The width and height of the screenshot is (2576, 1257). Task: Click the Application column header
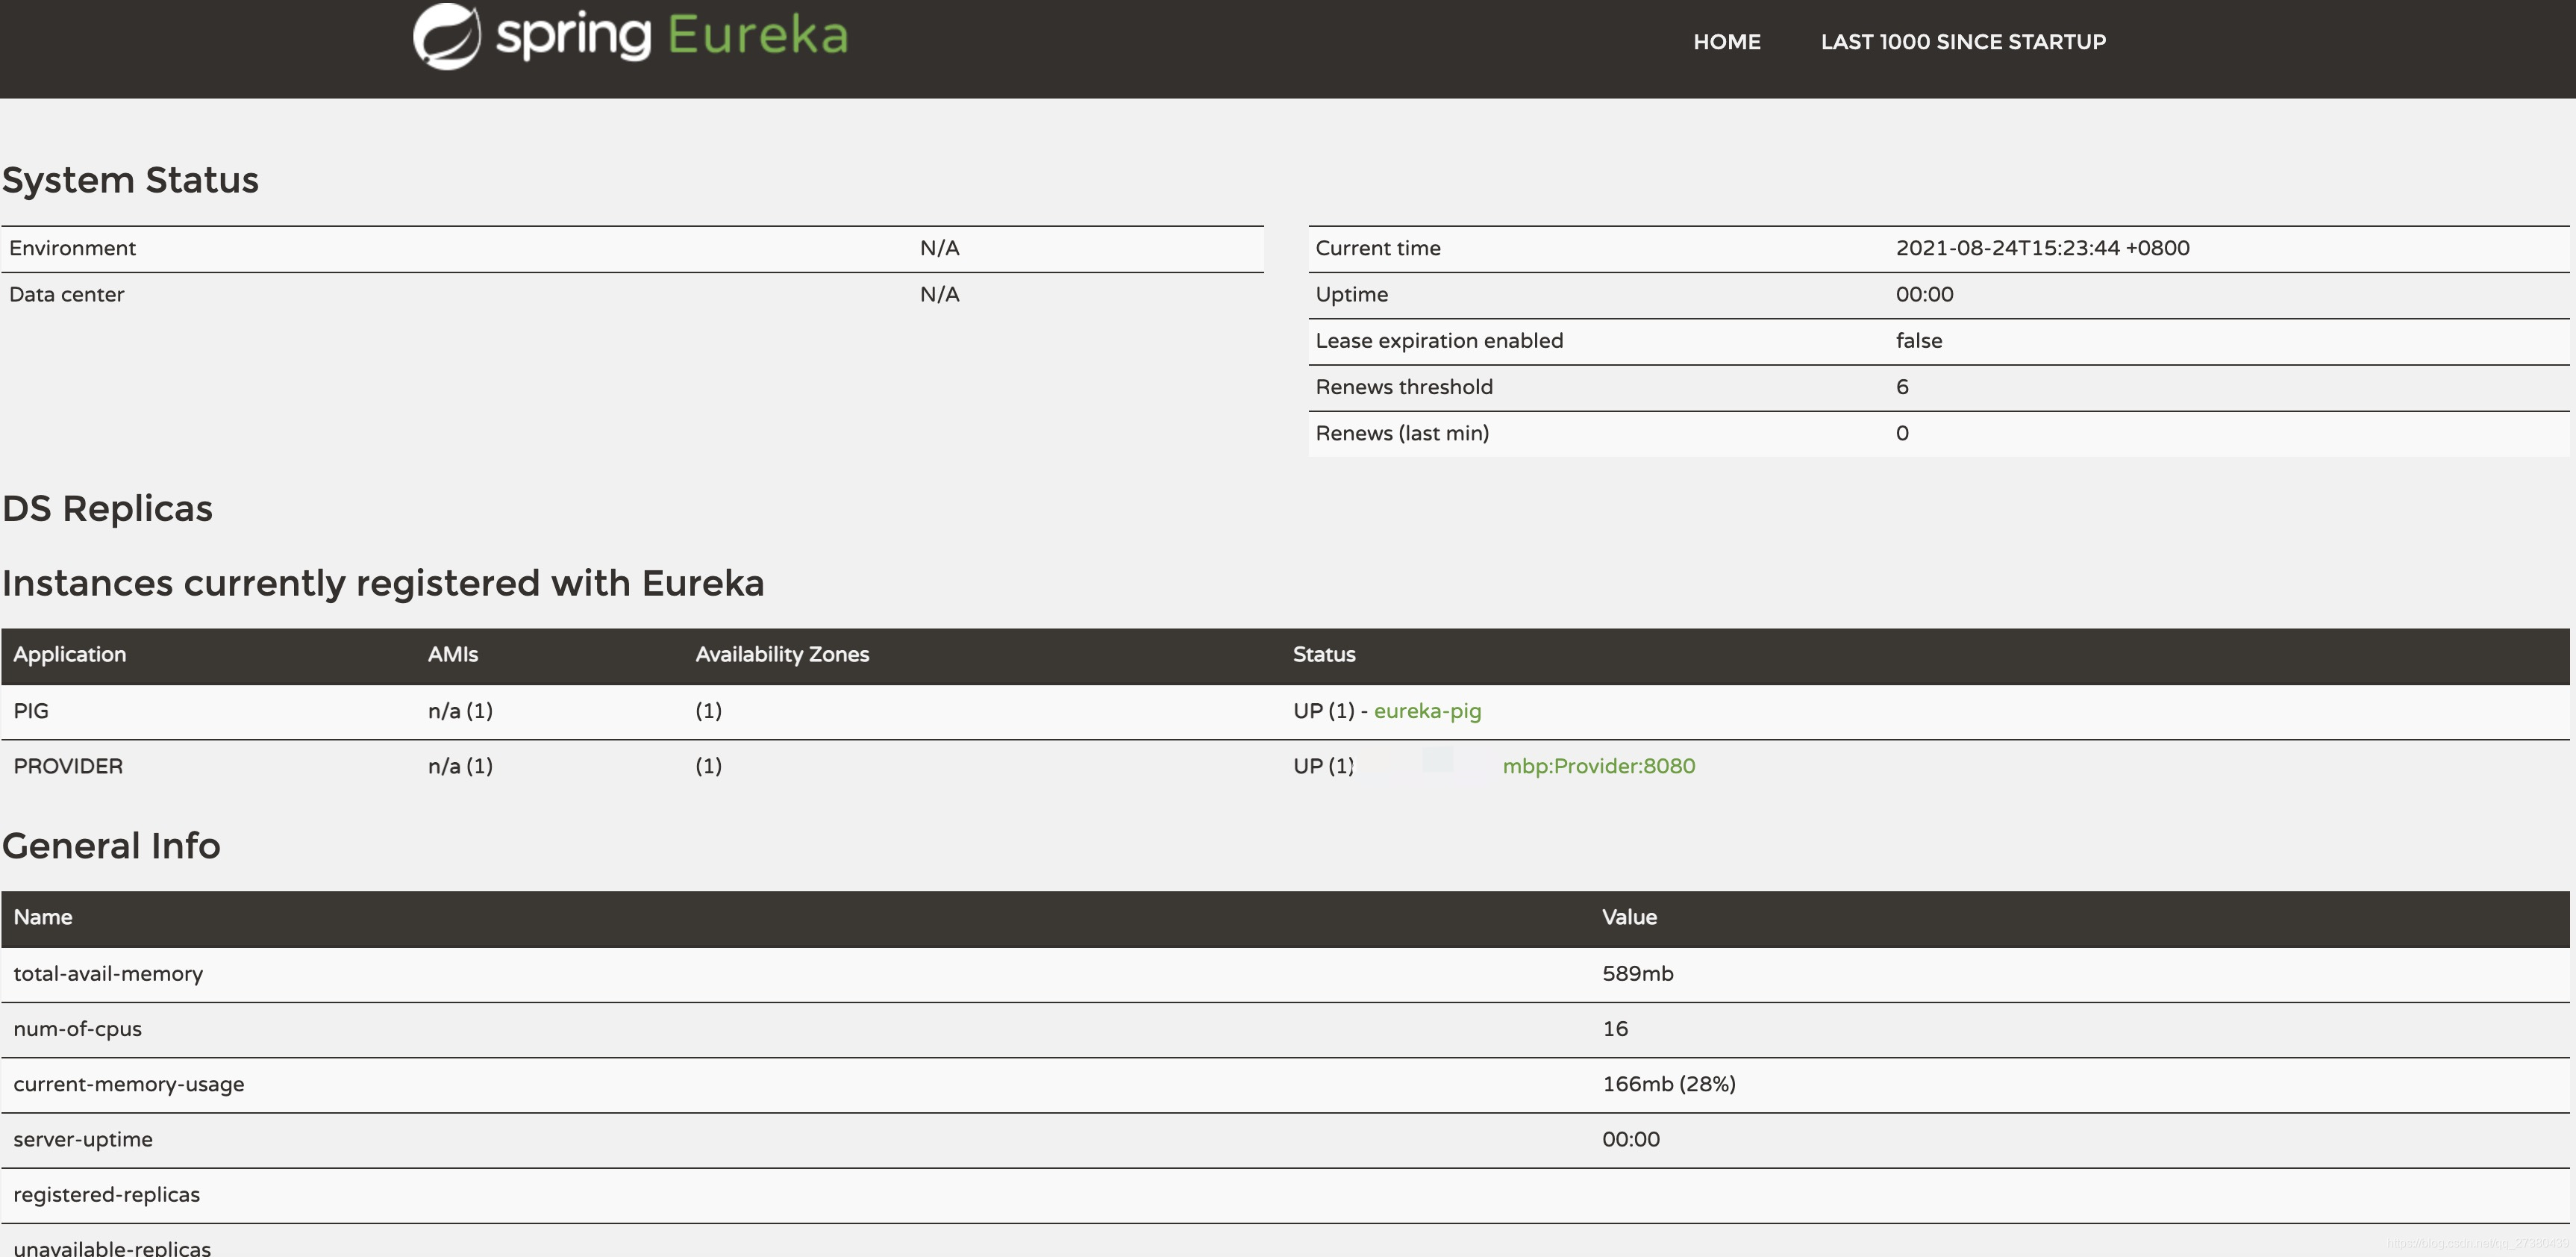(x=70, y=655)
